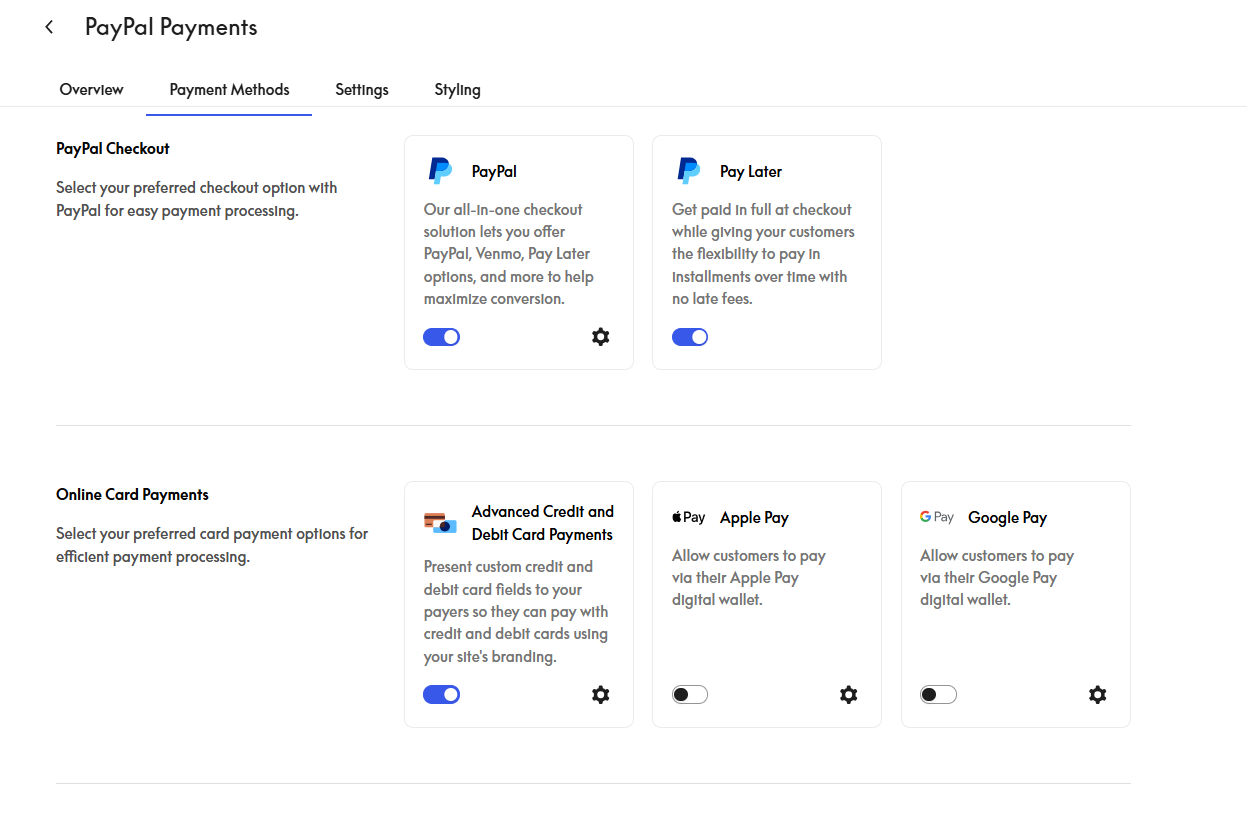Open Google Pay settings gear
Image resolution: width=1247 pixels, height=817 pixels.
tap(1097, 694)
